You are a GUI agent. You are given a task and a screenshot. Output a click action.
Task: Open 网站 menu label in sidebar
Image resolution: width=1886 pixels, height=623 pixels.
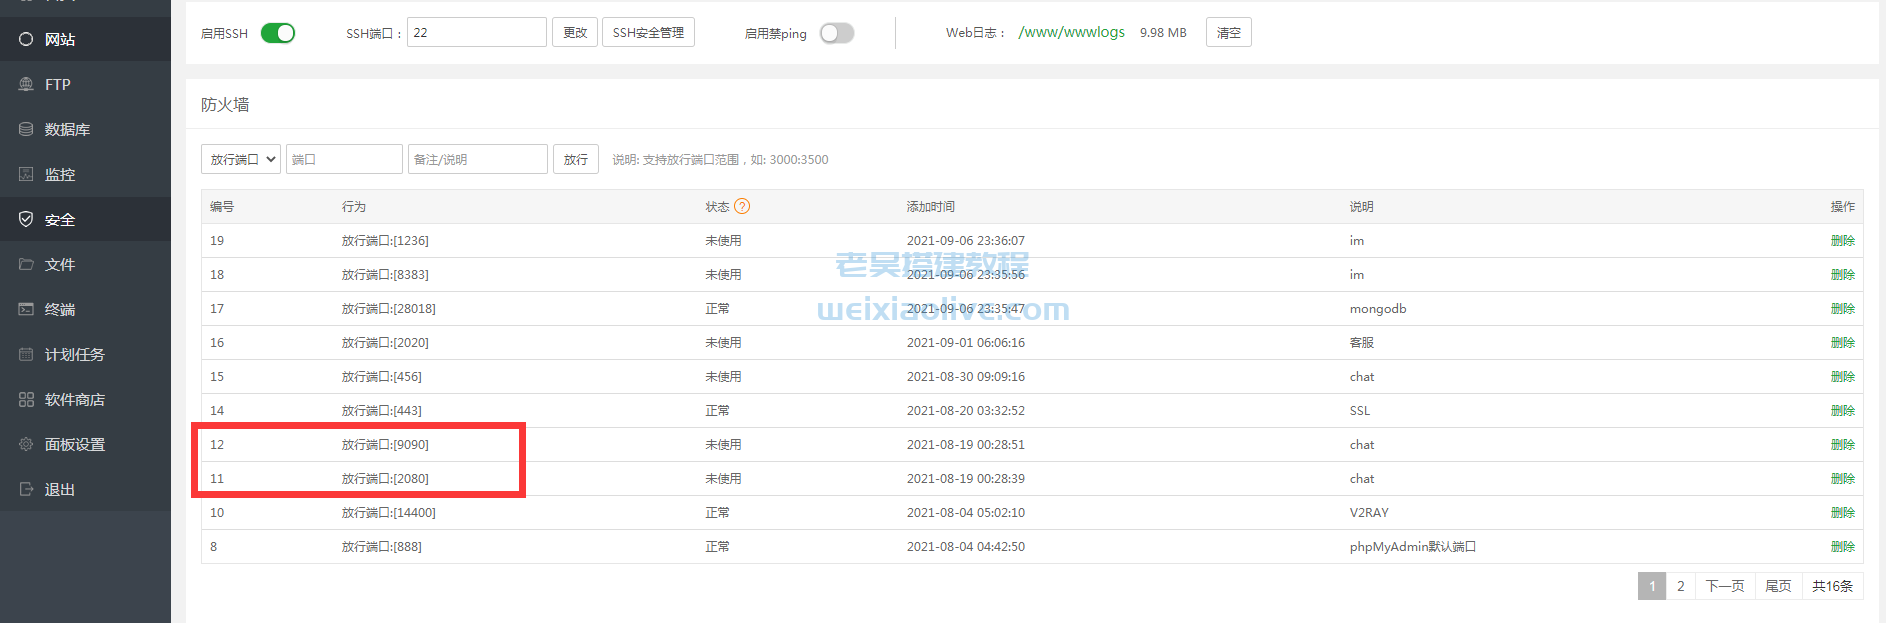(x=60, y=39)
